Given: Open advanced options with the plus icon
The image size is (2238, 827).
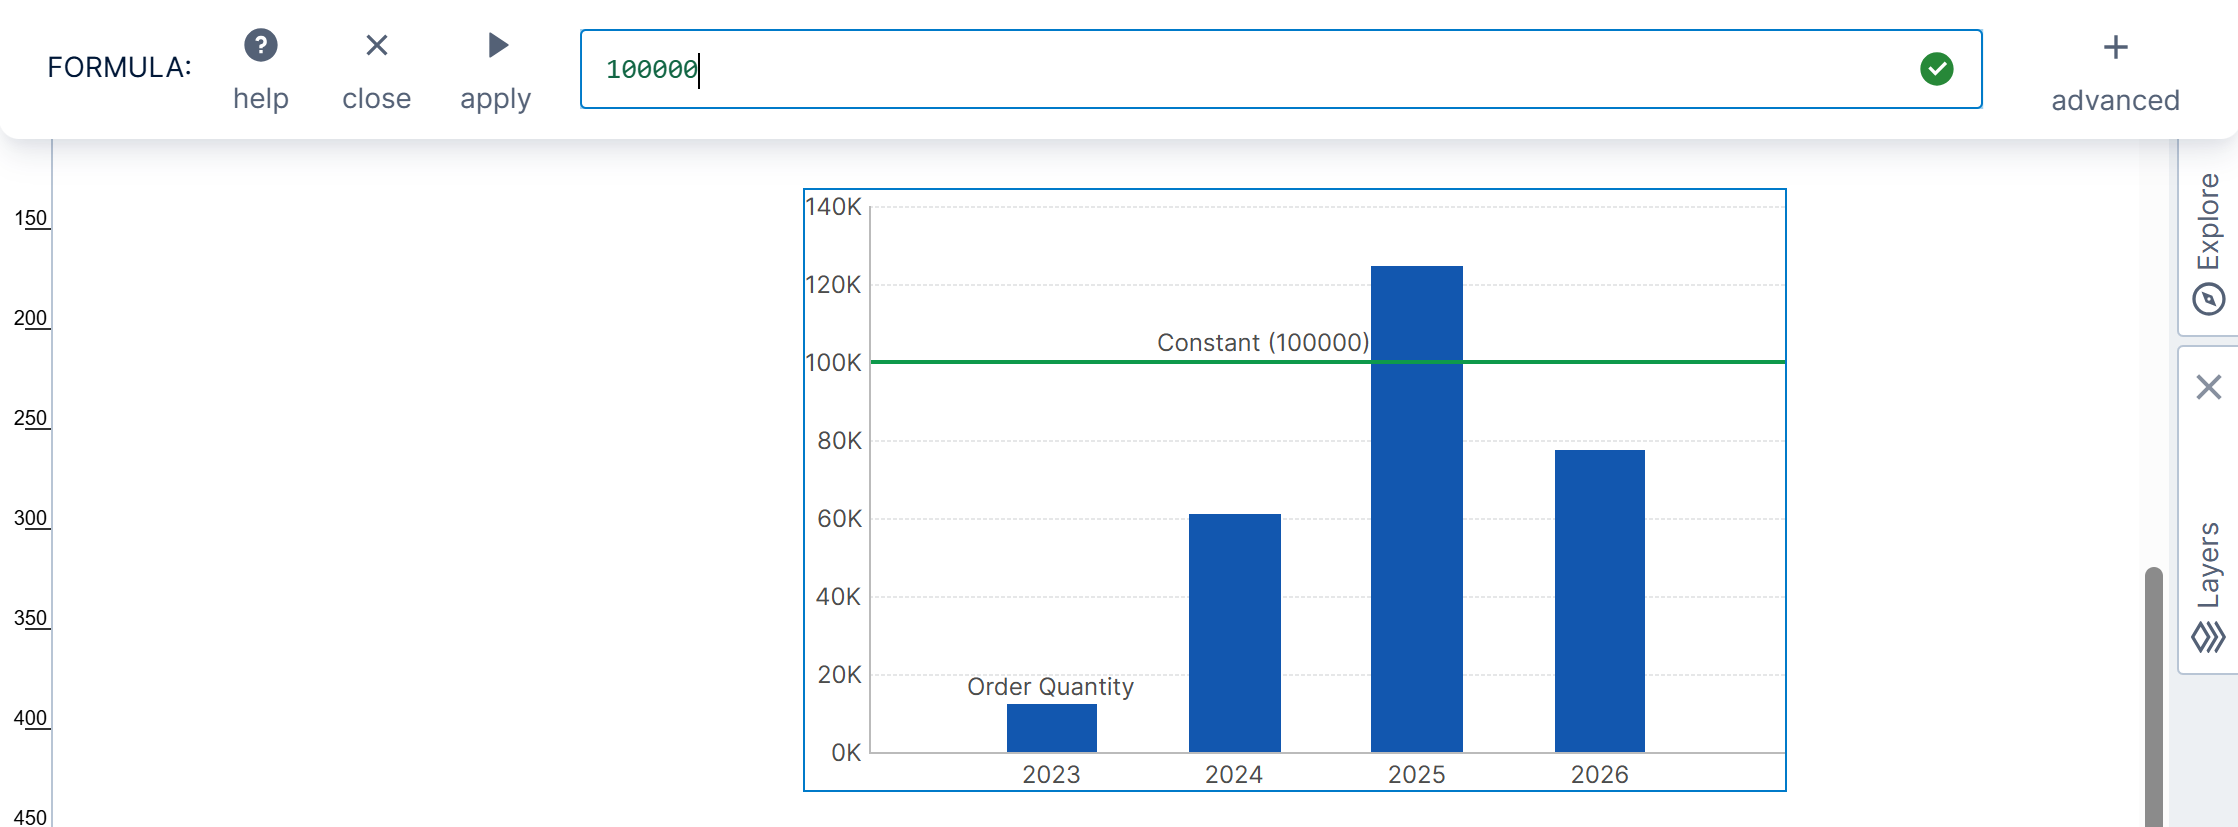Looking at the screenshot, I should click(2115, 48).
